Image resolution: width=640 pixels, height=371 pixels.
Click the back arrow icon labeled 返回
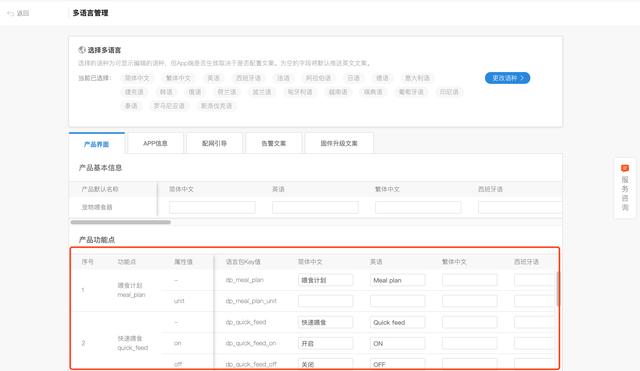tap(11, 13)
